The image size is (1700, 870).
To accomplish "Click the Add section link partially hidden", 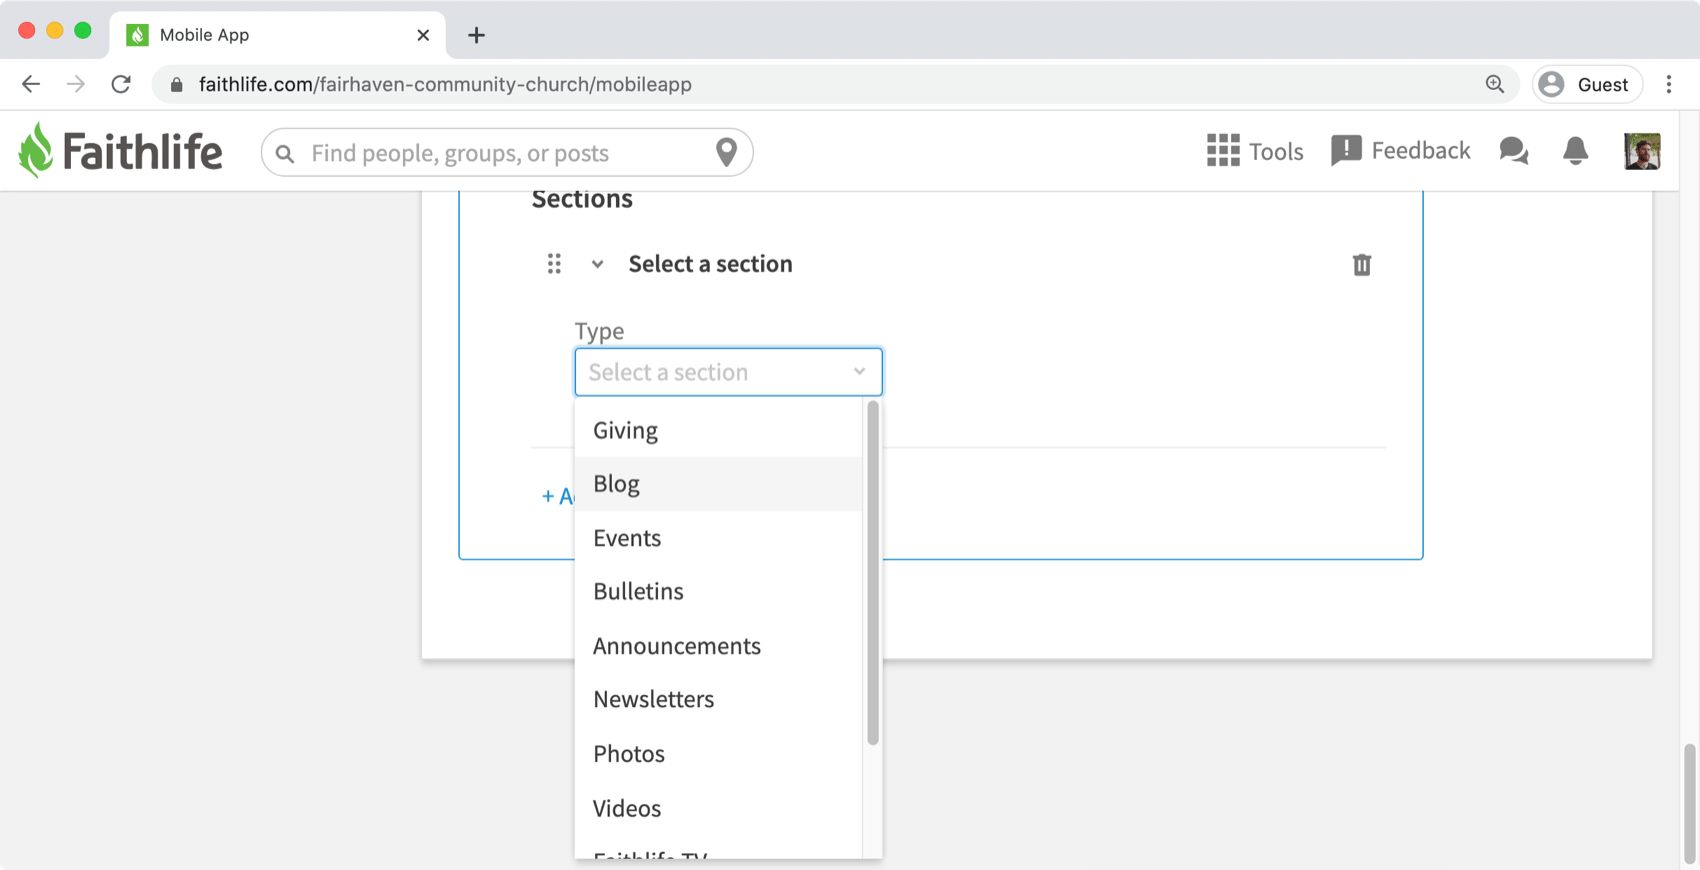I will pos(557,496).
